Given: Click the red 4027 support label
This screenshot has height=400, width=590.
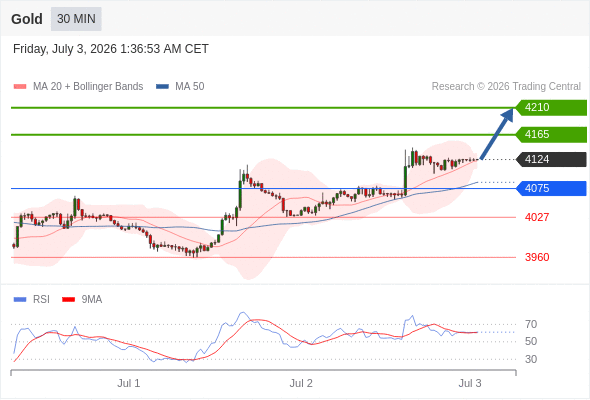Looking at the screenshot, I should click(x=537, y=217).
